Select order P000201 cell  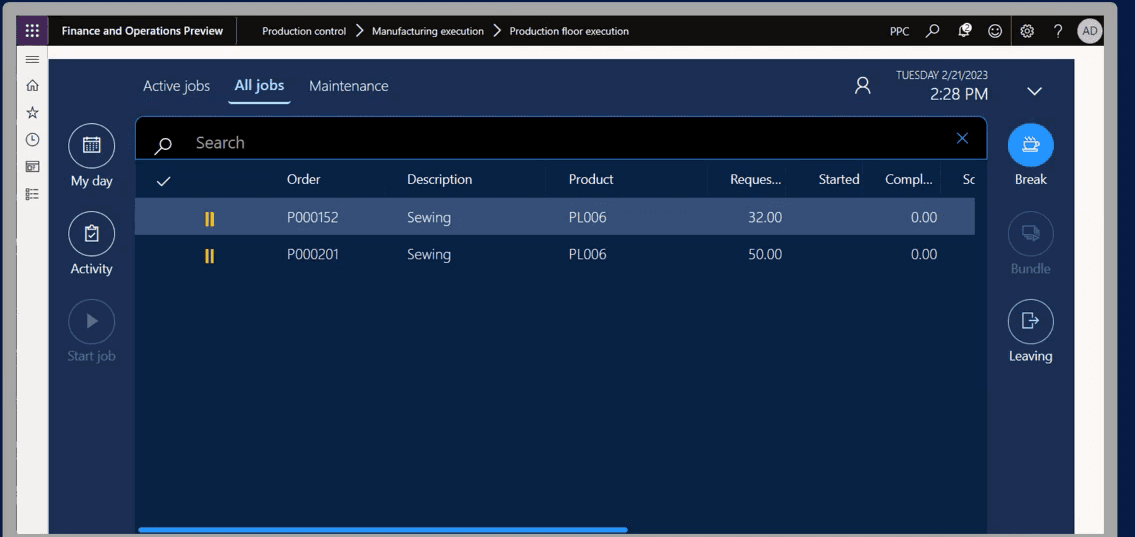pos(313,255)
